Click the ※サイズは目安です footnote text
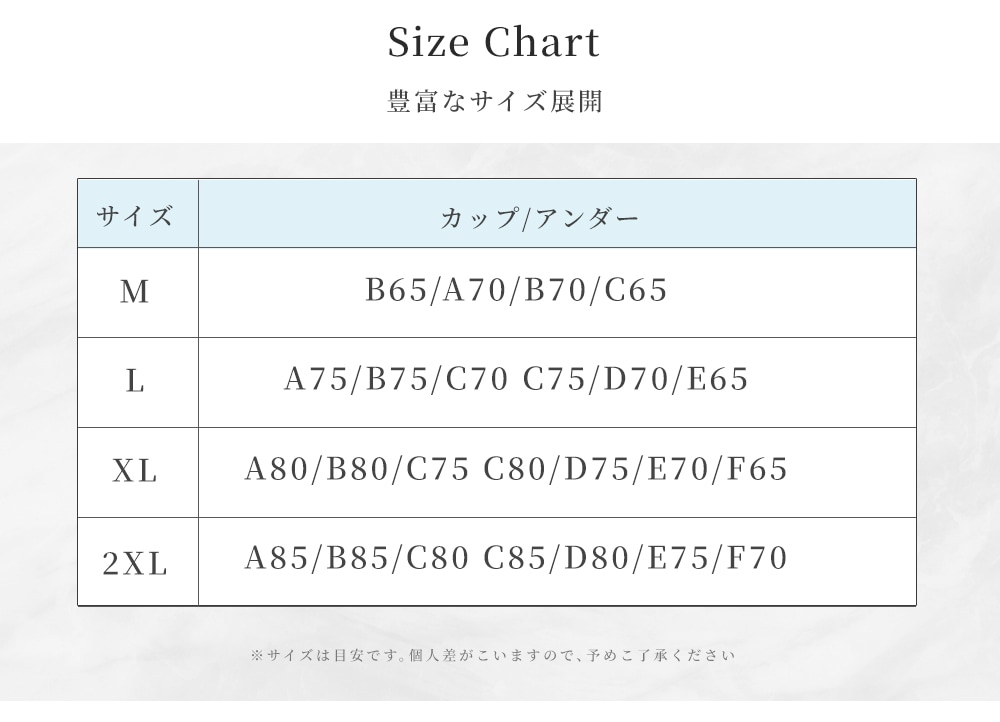This screenshot has width=1000, height=722. click(492, 656)
